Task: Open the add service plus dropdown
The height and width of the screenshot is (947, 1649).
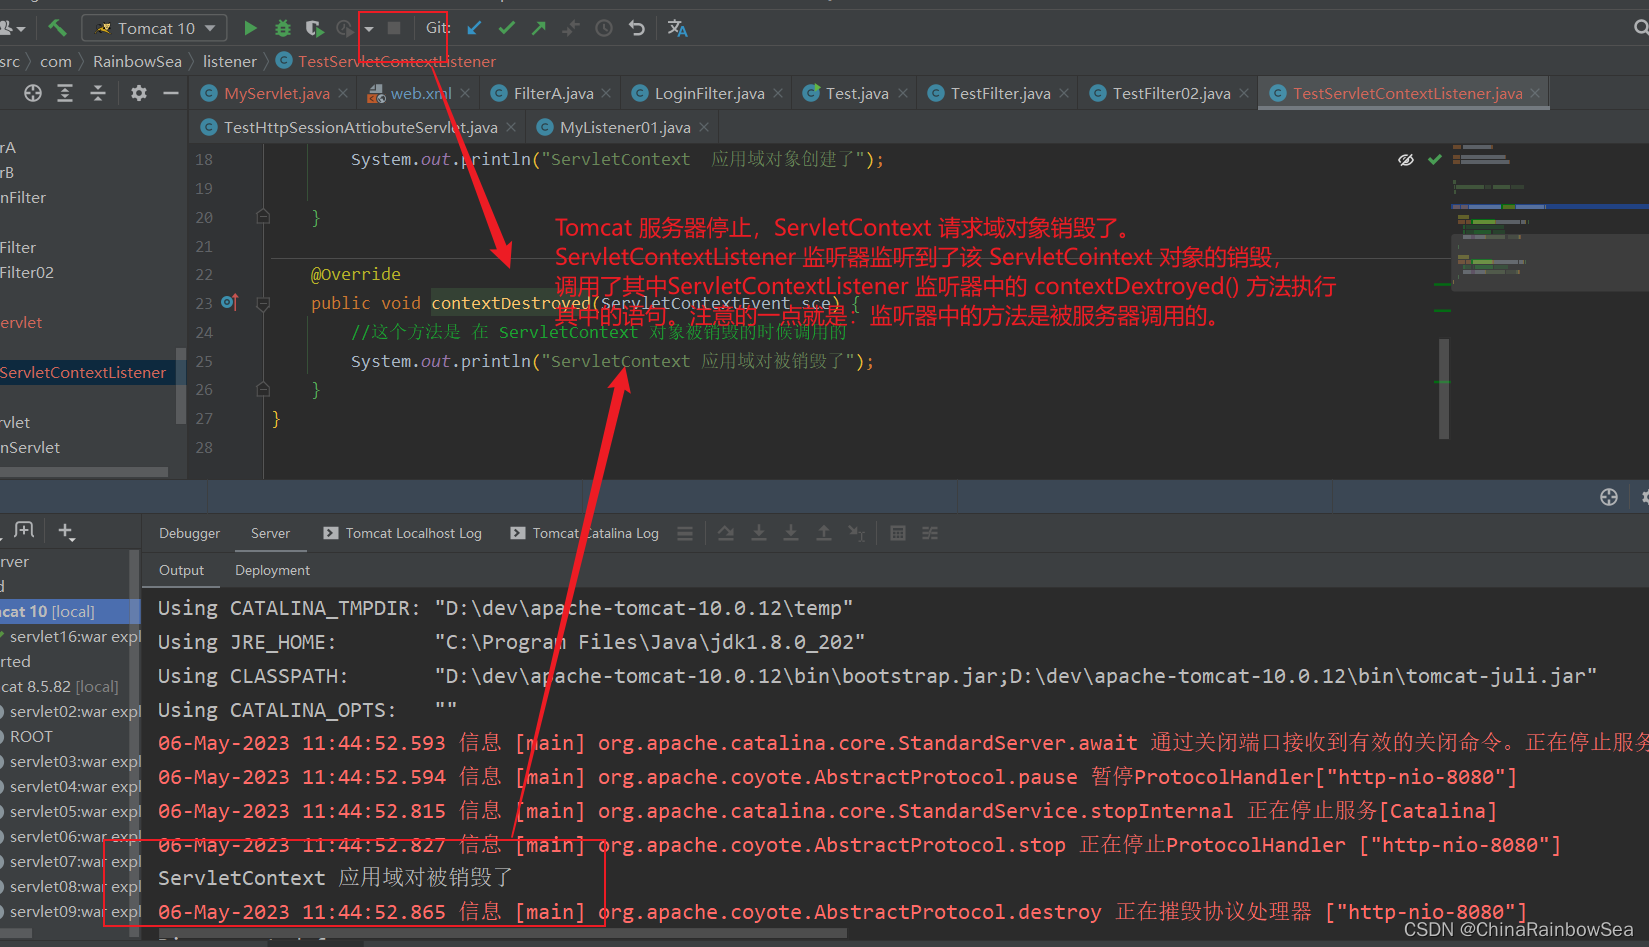Action: (67, 531)
